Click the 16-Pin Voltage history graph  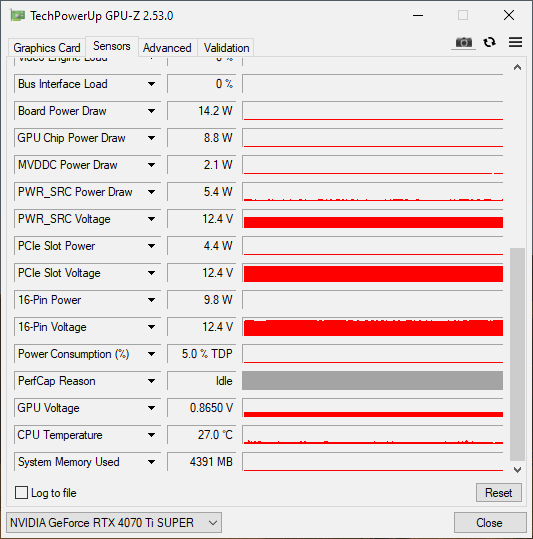coord(373,327)
